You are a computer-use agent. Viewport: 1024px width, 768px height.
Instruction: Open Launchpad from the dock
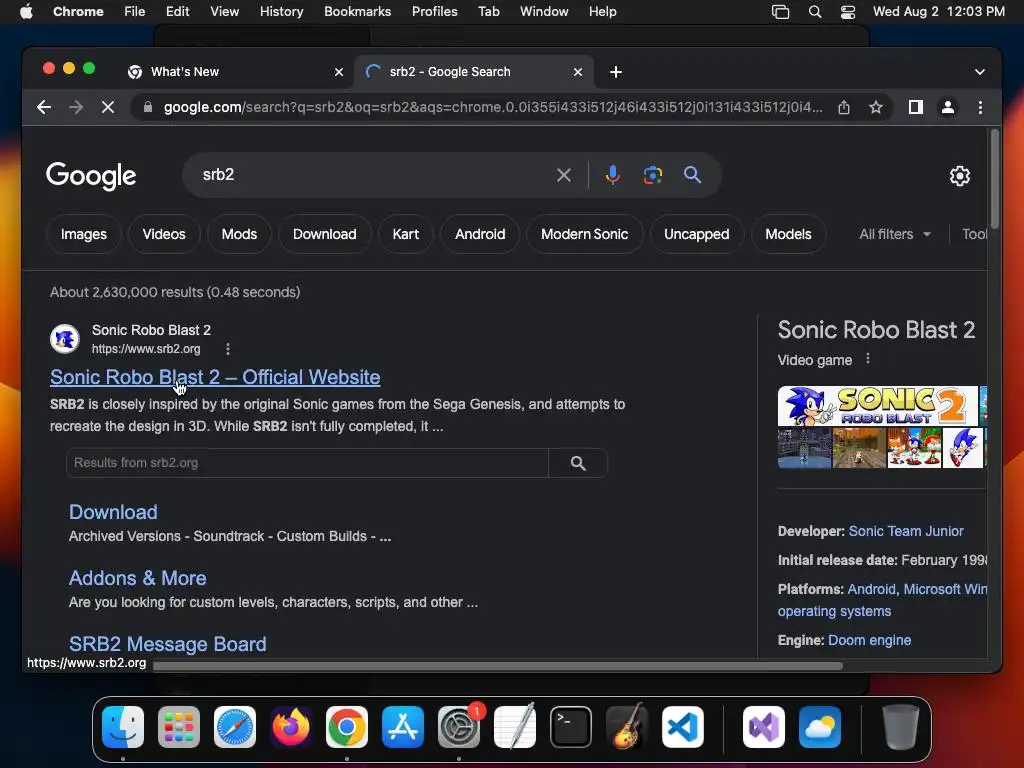[179, 727]
